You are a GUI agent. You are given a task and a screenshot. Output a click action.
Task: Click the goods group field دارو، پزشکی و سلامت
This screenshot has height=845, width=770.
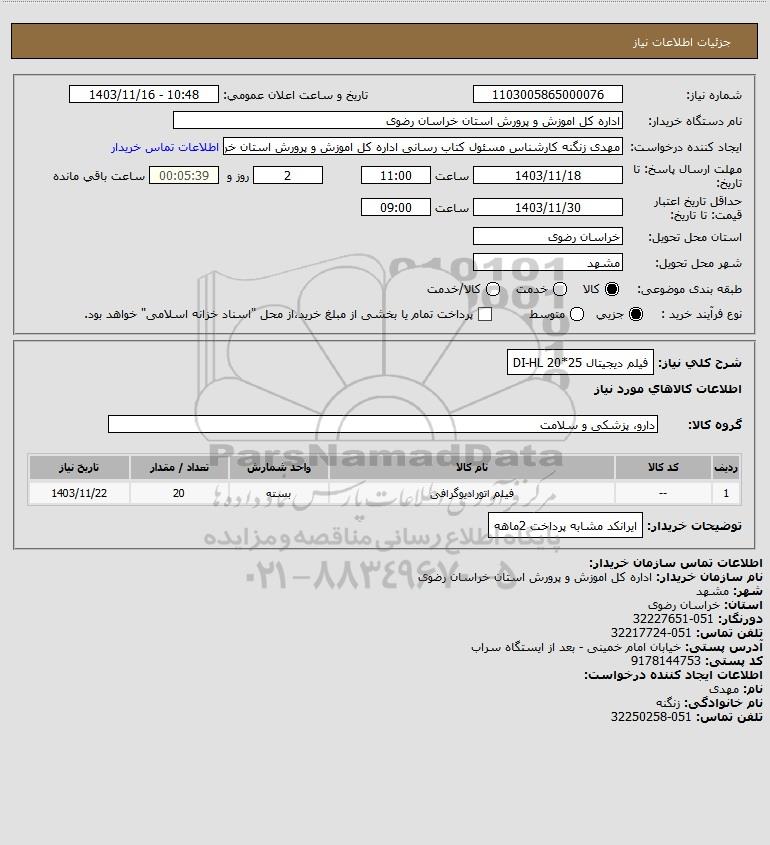[383, 425]
